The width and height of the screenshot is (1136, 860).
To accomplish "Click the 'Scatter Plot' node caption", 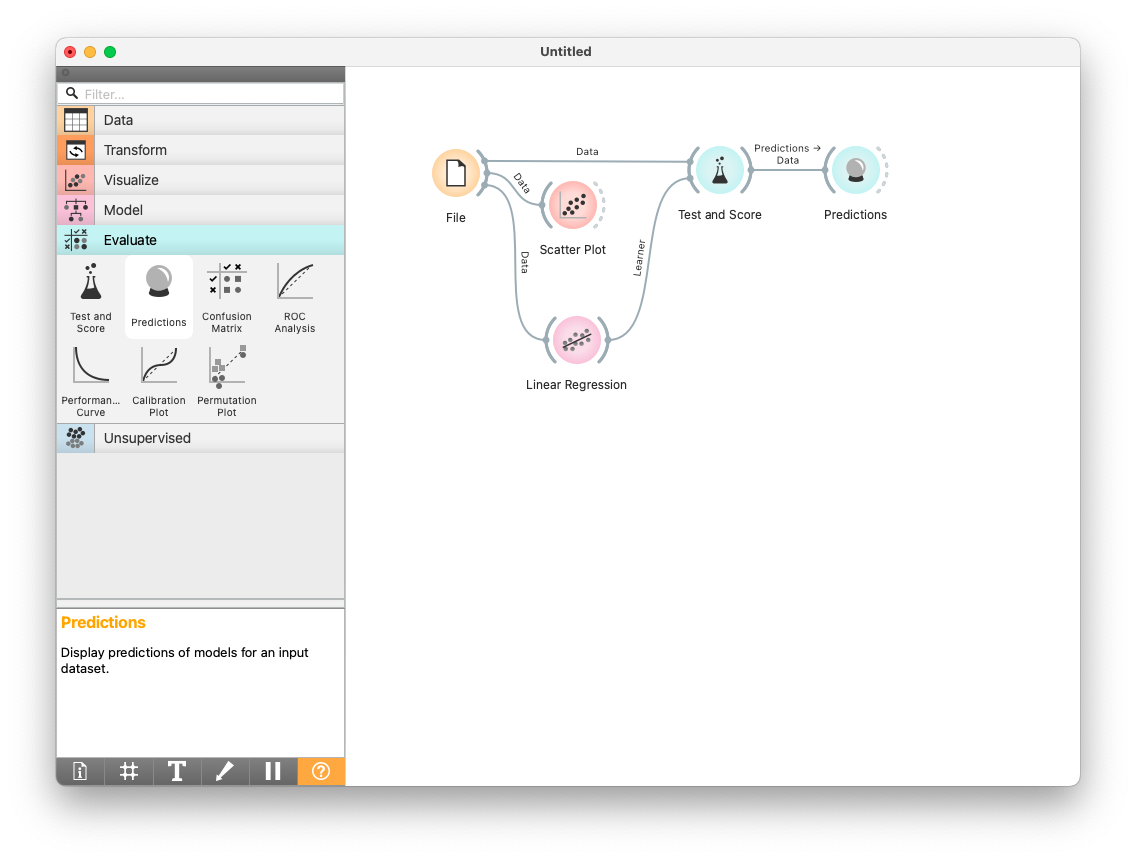I will click(x=573, y=250).
